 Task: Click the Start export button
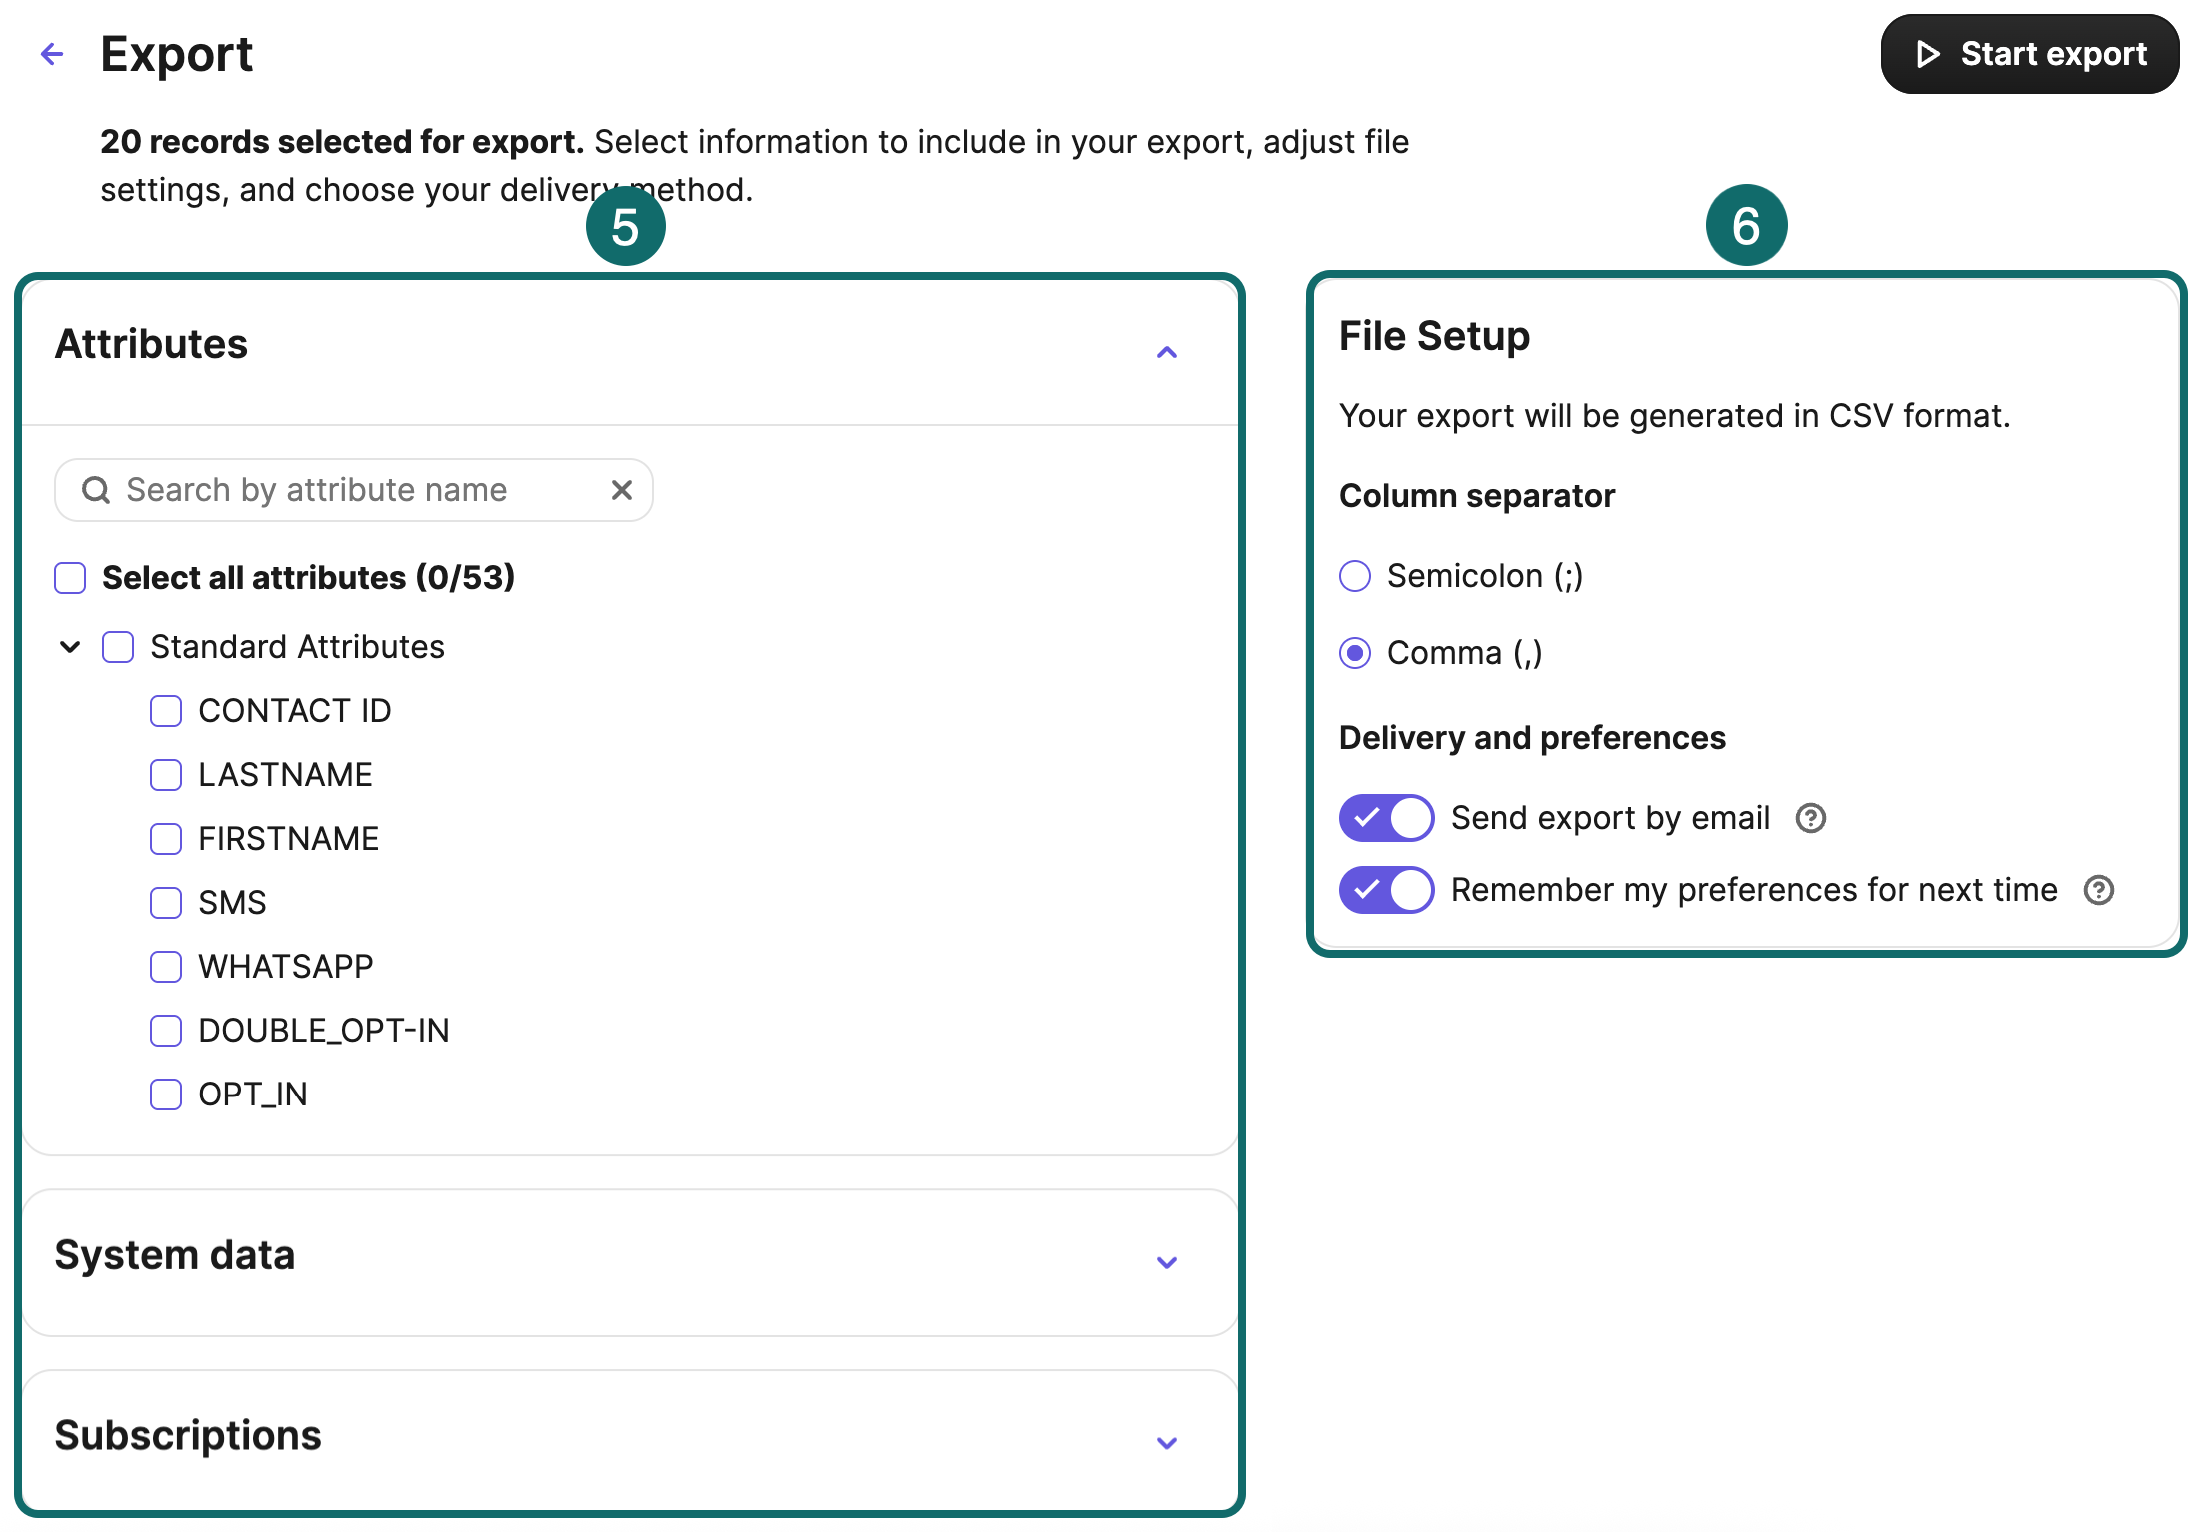2029,54
